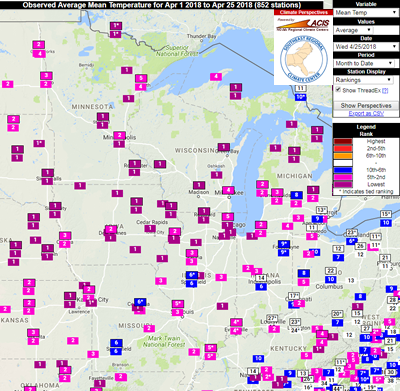Click the white 13* marker near Detroit
Viewport: 400px width, 391px height.
(x=321, y=210)
